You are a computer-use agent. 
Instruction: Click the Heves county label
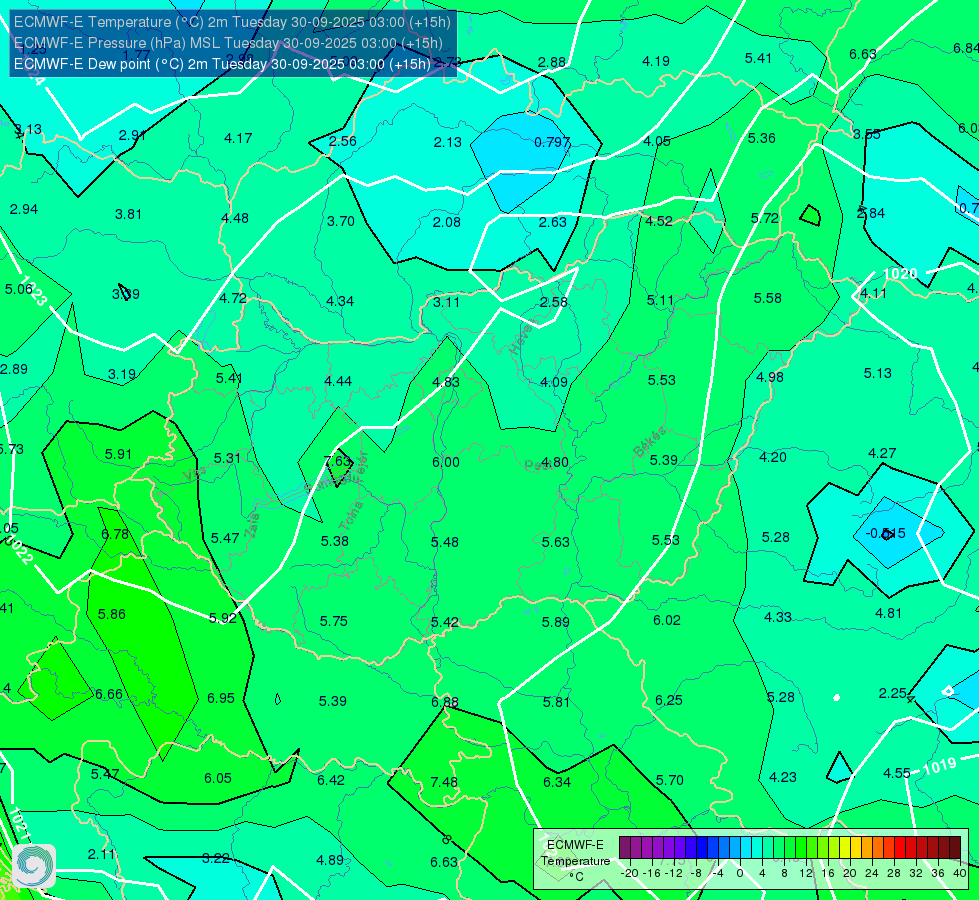(521, 339)
